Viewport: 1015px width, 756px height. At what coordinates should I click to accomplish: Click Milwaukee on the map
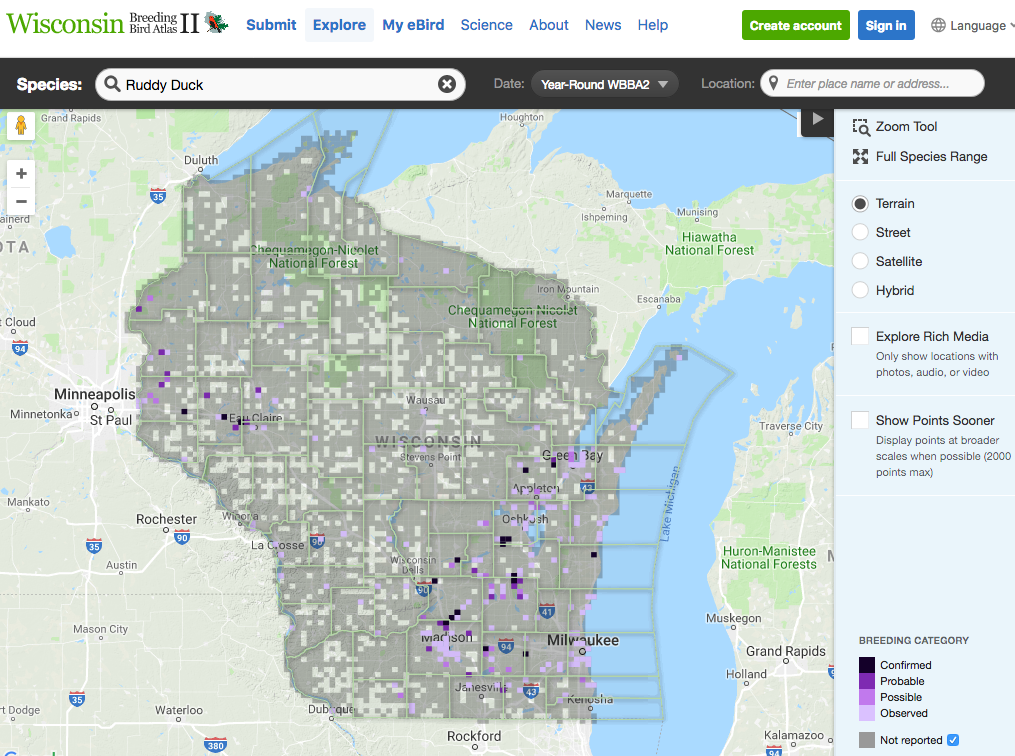583,640
